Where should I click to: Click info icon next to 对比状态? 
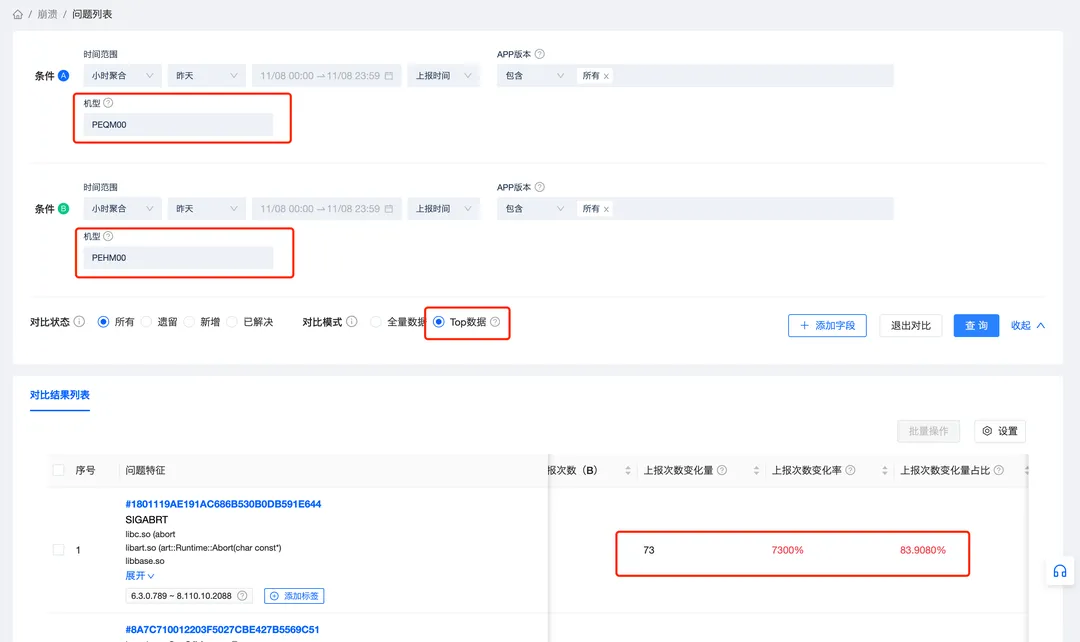[79, 322]
